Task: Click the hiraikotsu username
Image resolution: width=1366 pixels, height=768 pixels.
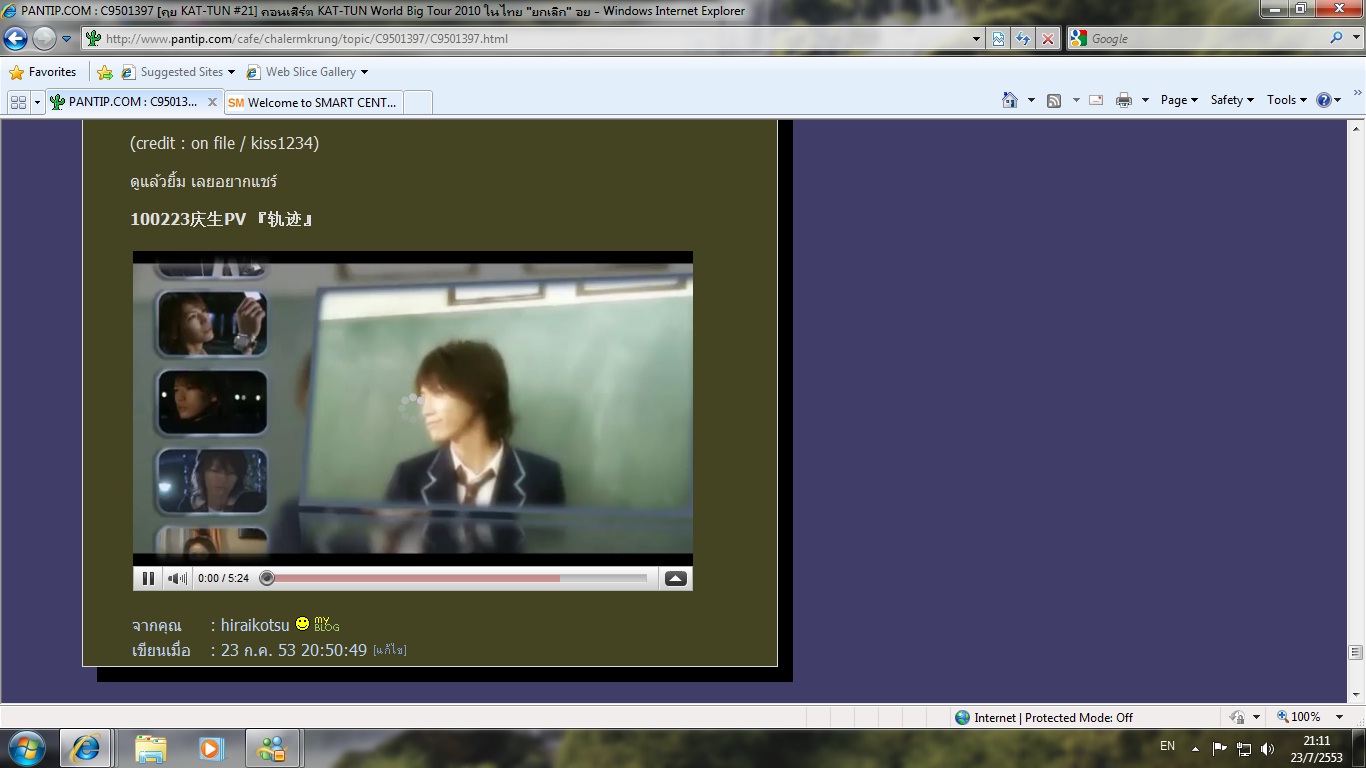Action: coord(255,625)
